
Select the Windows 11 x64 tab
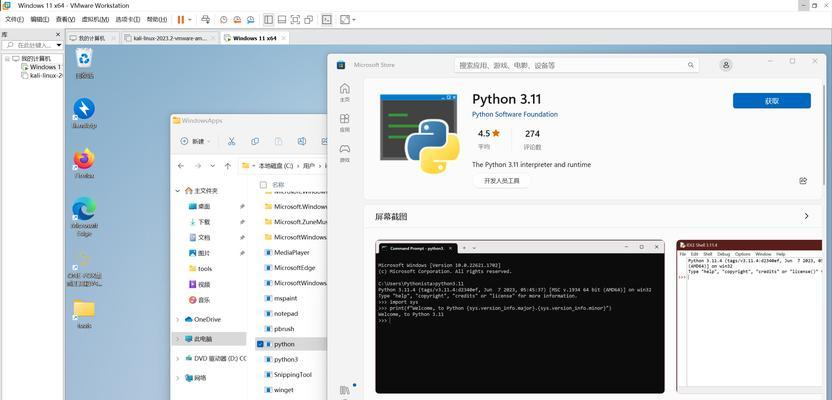[255, 38]
